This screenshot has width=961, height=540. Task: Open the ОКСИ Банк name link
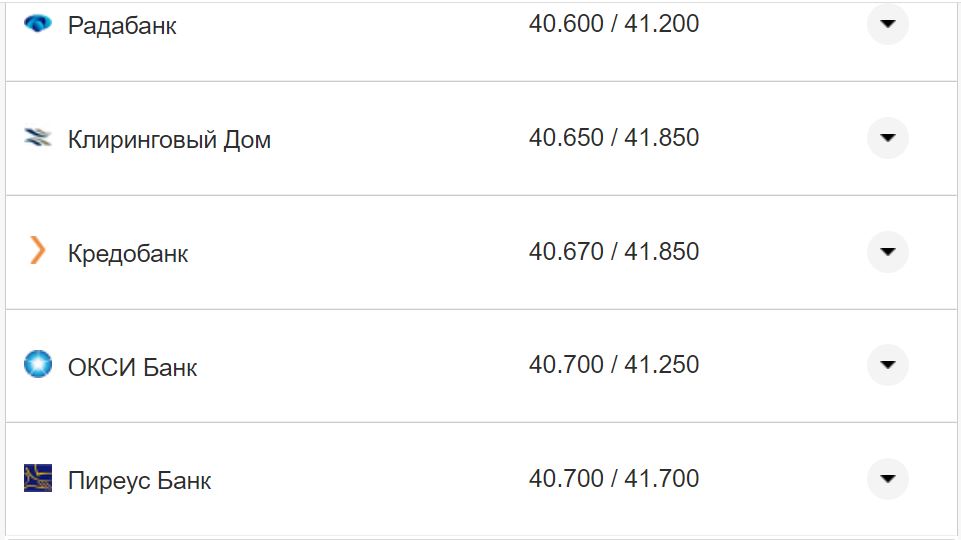pos(132,367)
